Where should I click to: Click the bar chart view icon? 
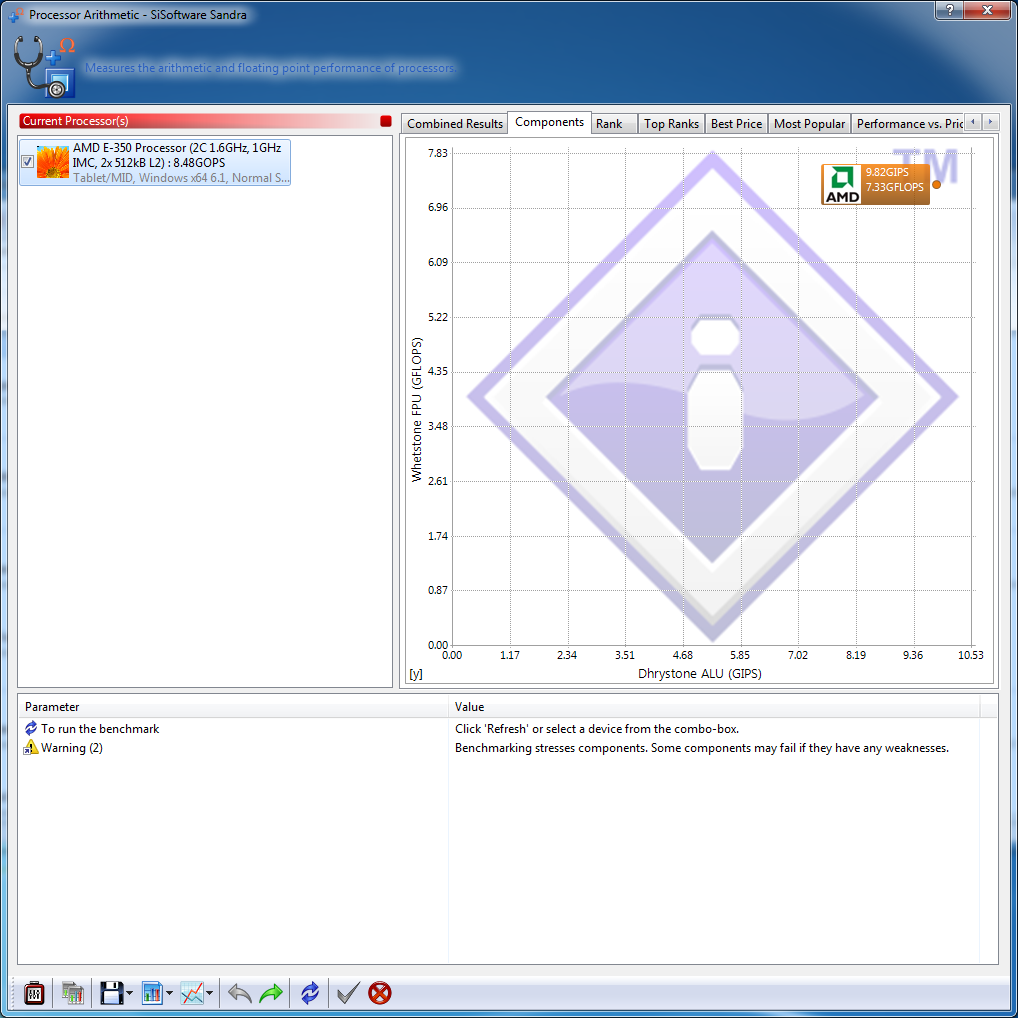tap(152, 993)
